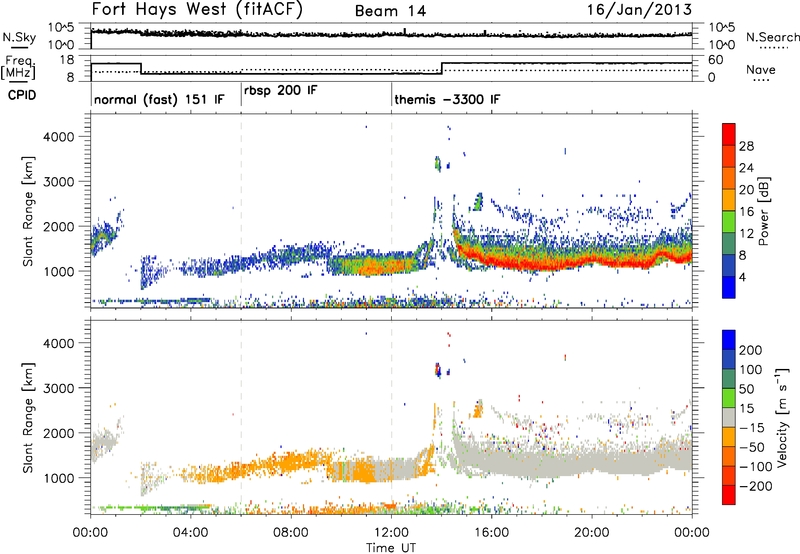Screen dimensions: 800x554
Task: Click the date '16/Jan/2013'
Action: (x=639, y=10)
